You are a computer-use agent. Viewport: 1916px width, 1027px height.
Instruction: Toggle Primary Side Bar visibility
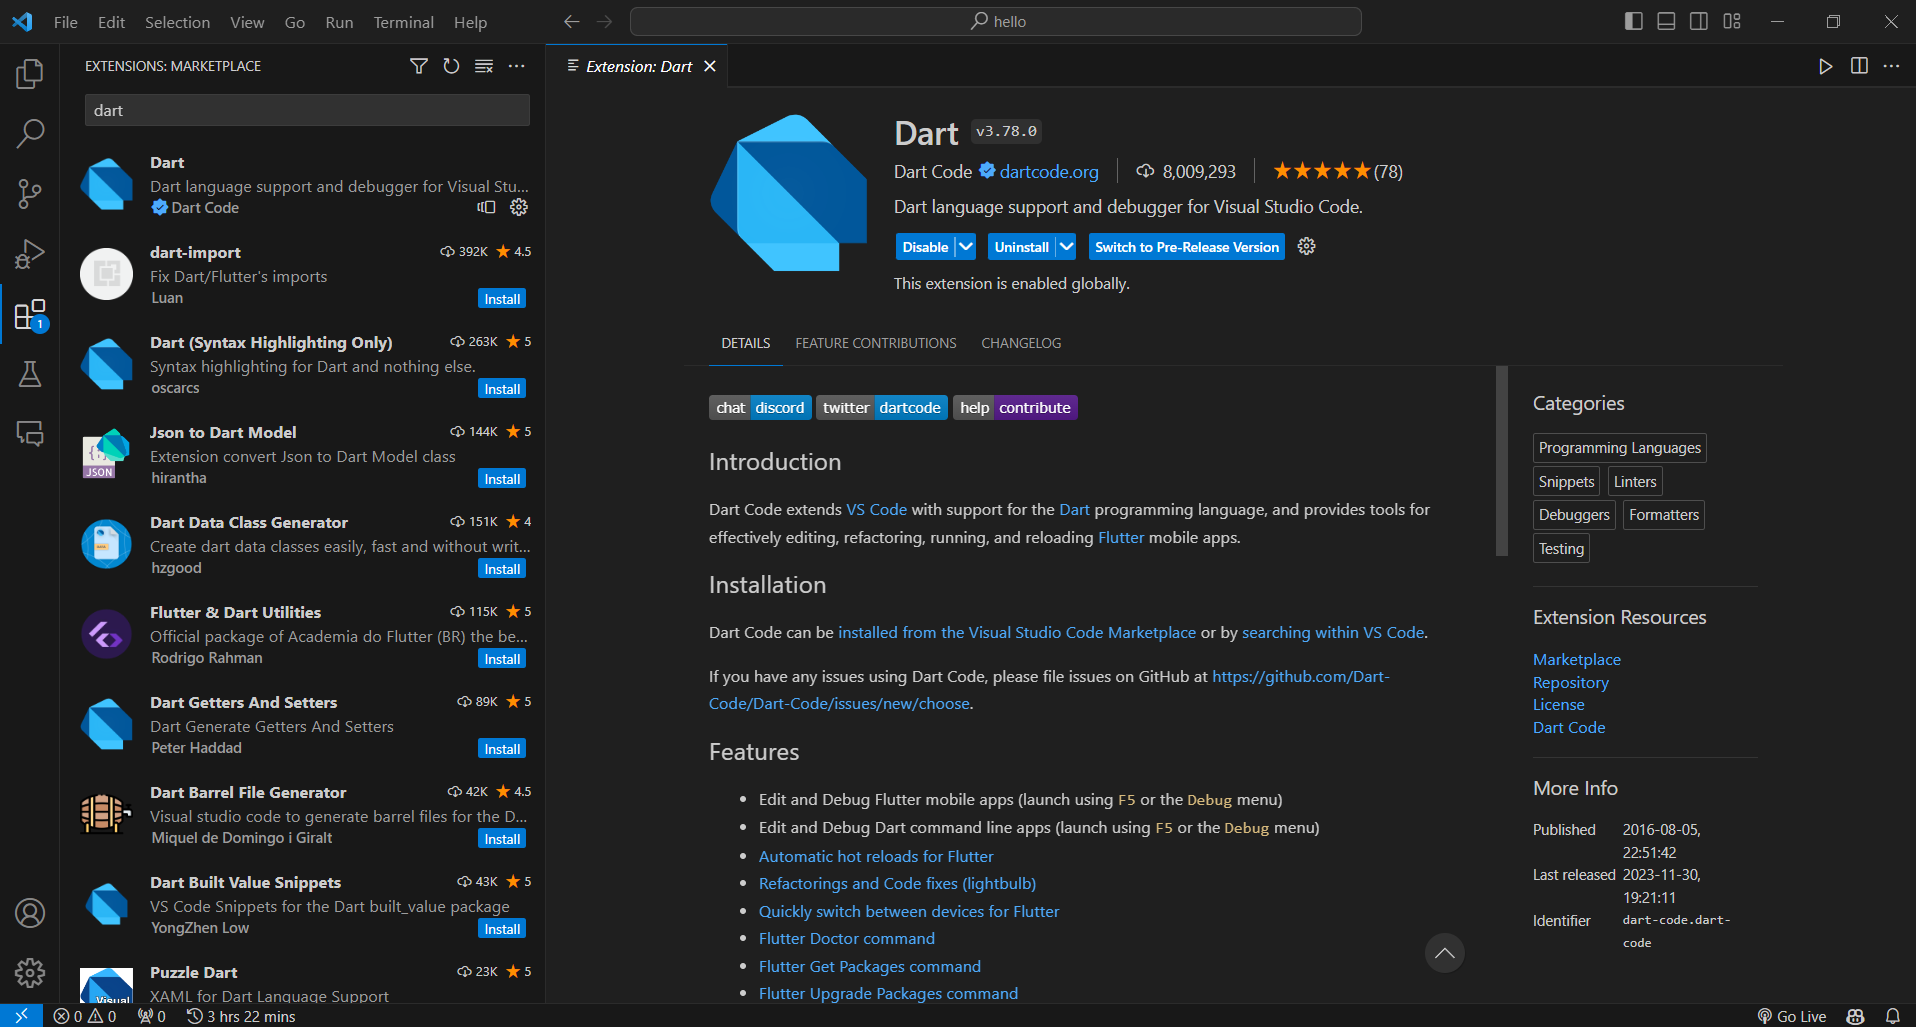[1634, 21]
